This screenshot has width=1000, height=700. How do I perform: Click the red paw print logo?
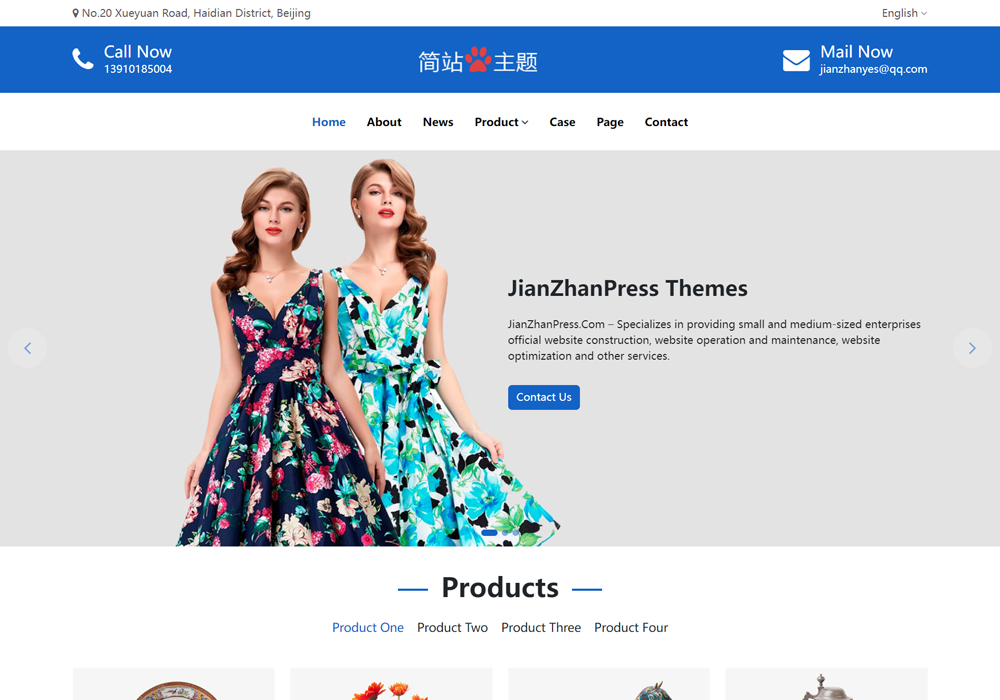pos(478,60)
